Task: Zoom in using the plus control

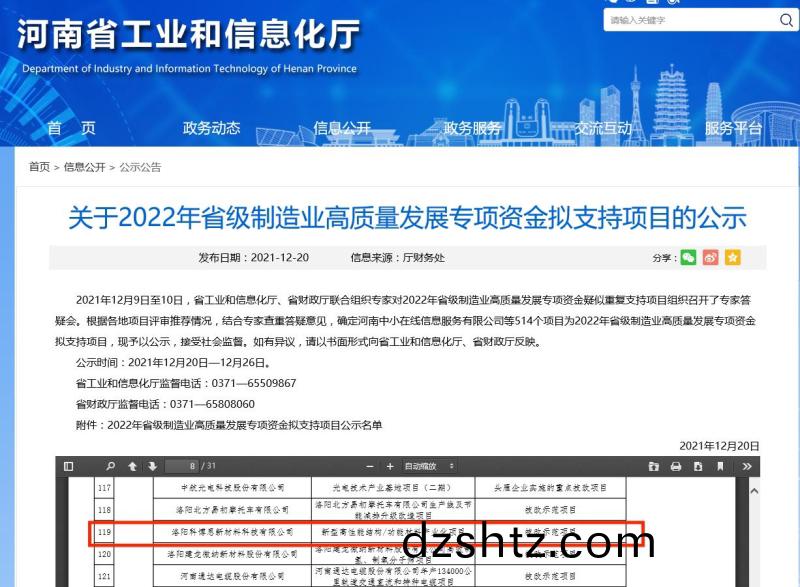Action: [389, 465]
